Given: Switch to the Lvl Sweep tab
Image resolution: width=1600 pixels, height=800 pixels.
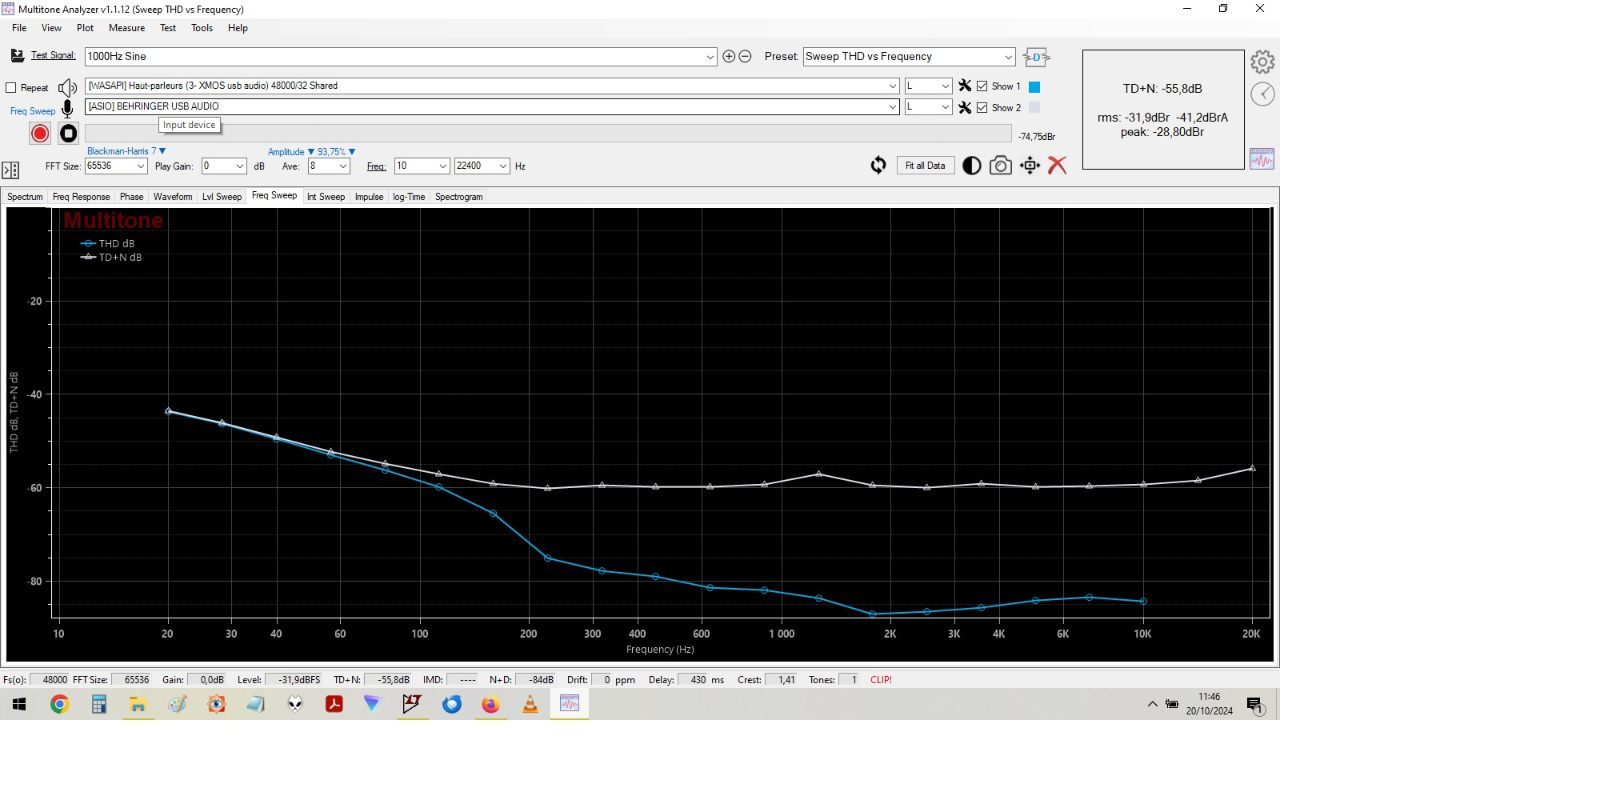Looking at the screenshot, I should (x=222, y=197).
